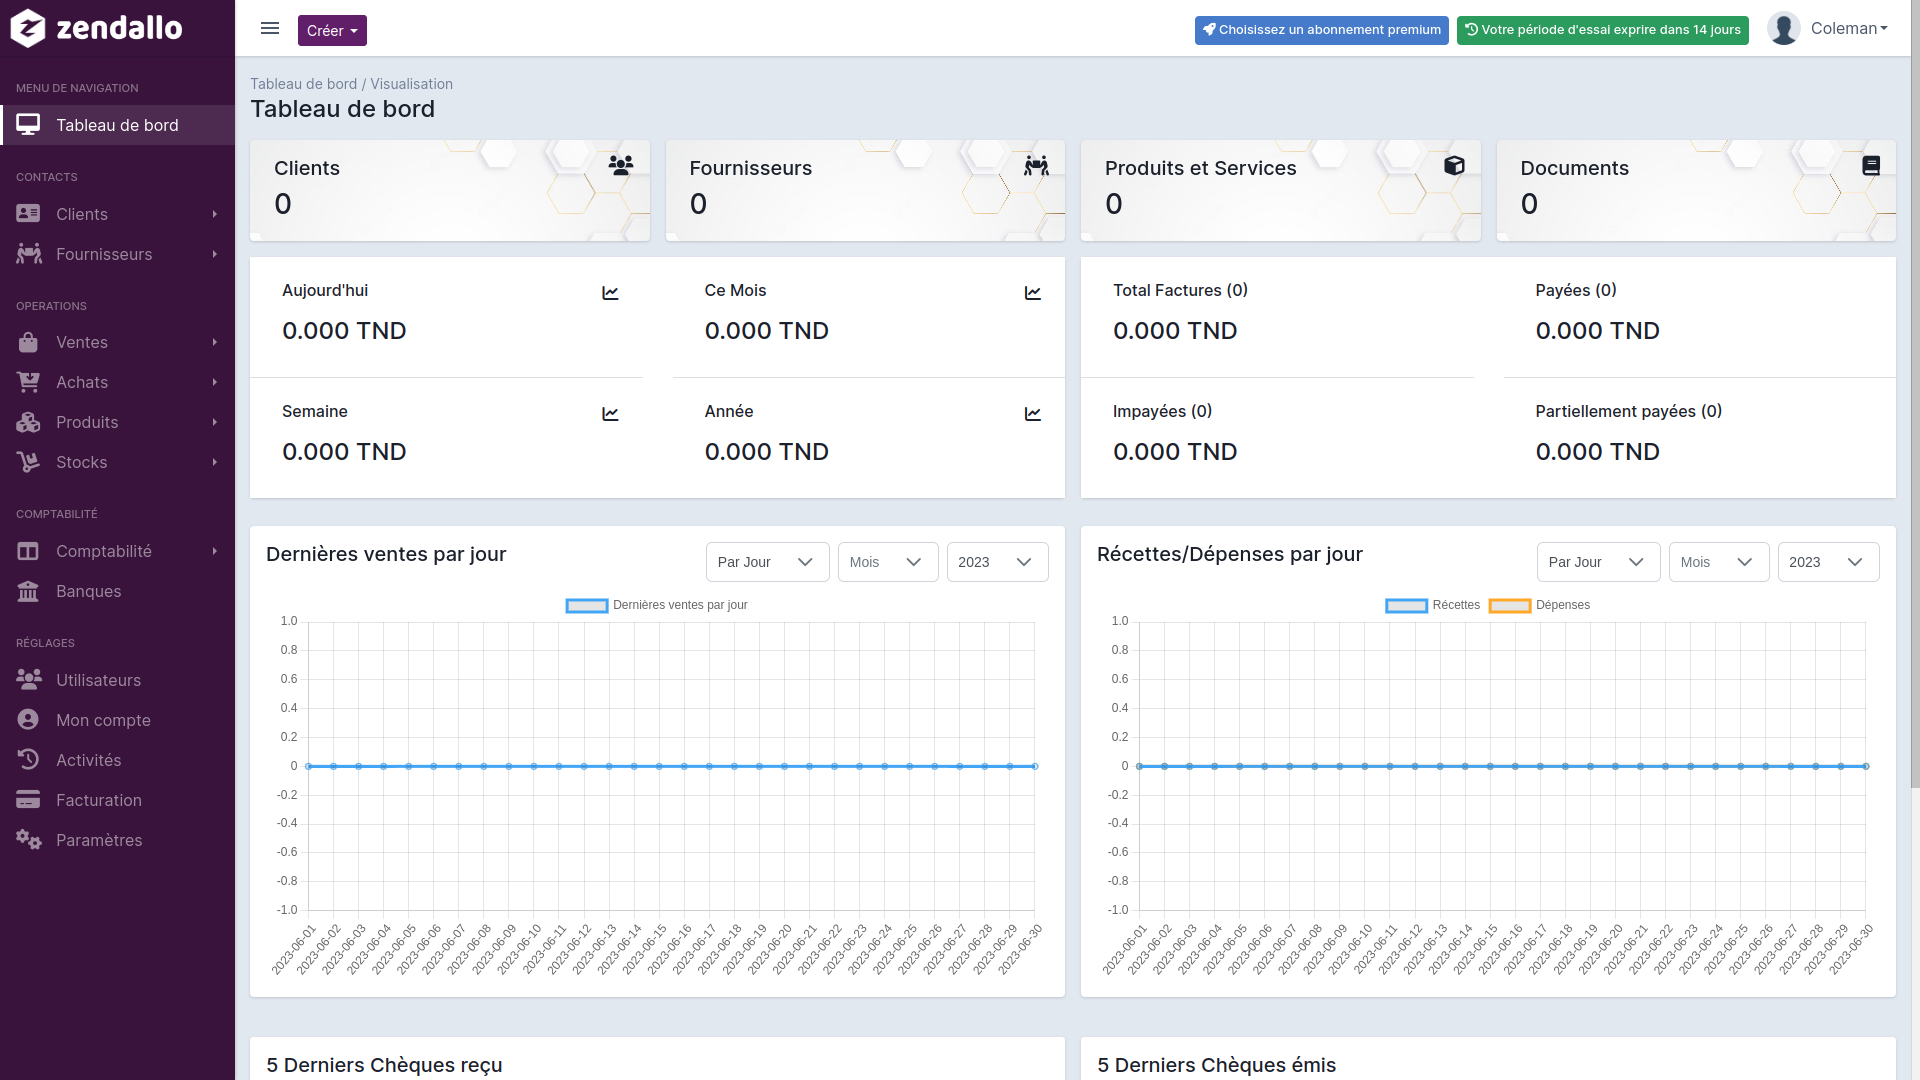Click the Utilisateurs people icon
Screen dimensions: 1920x1080
coord(29,680)
